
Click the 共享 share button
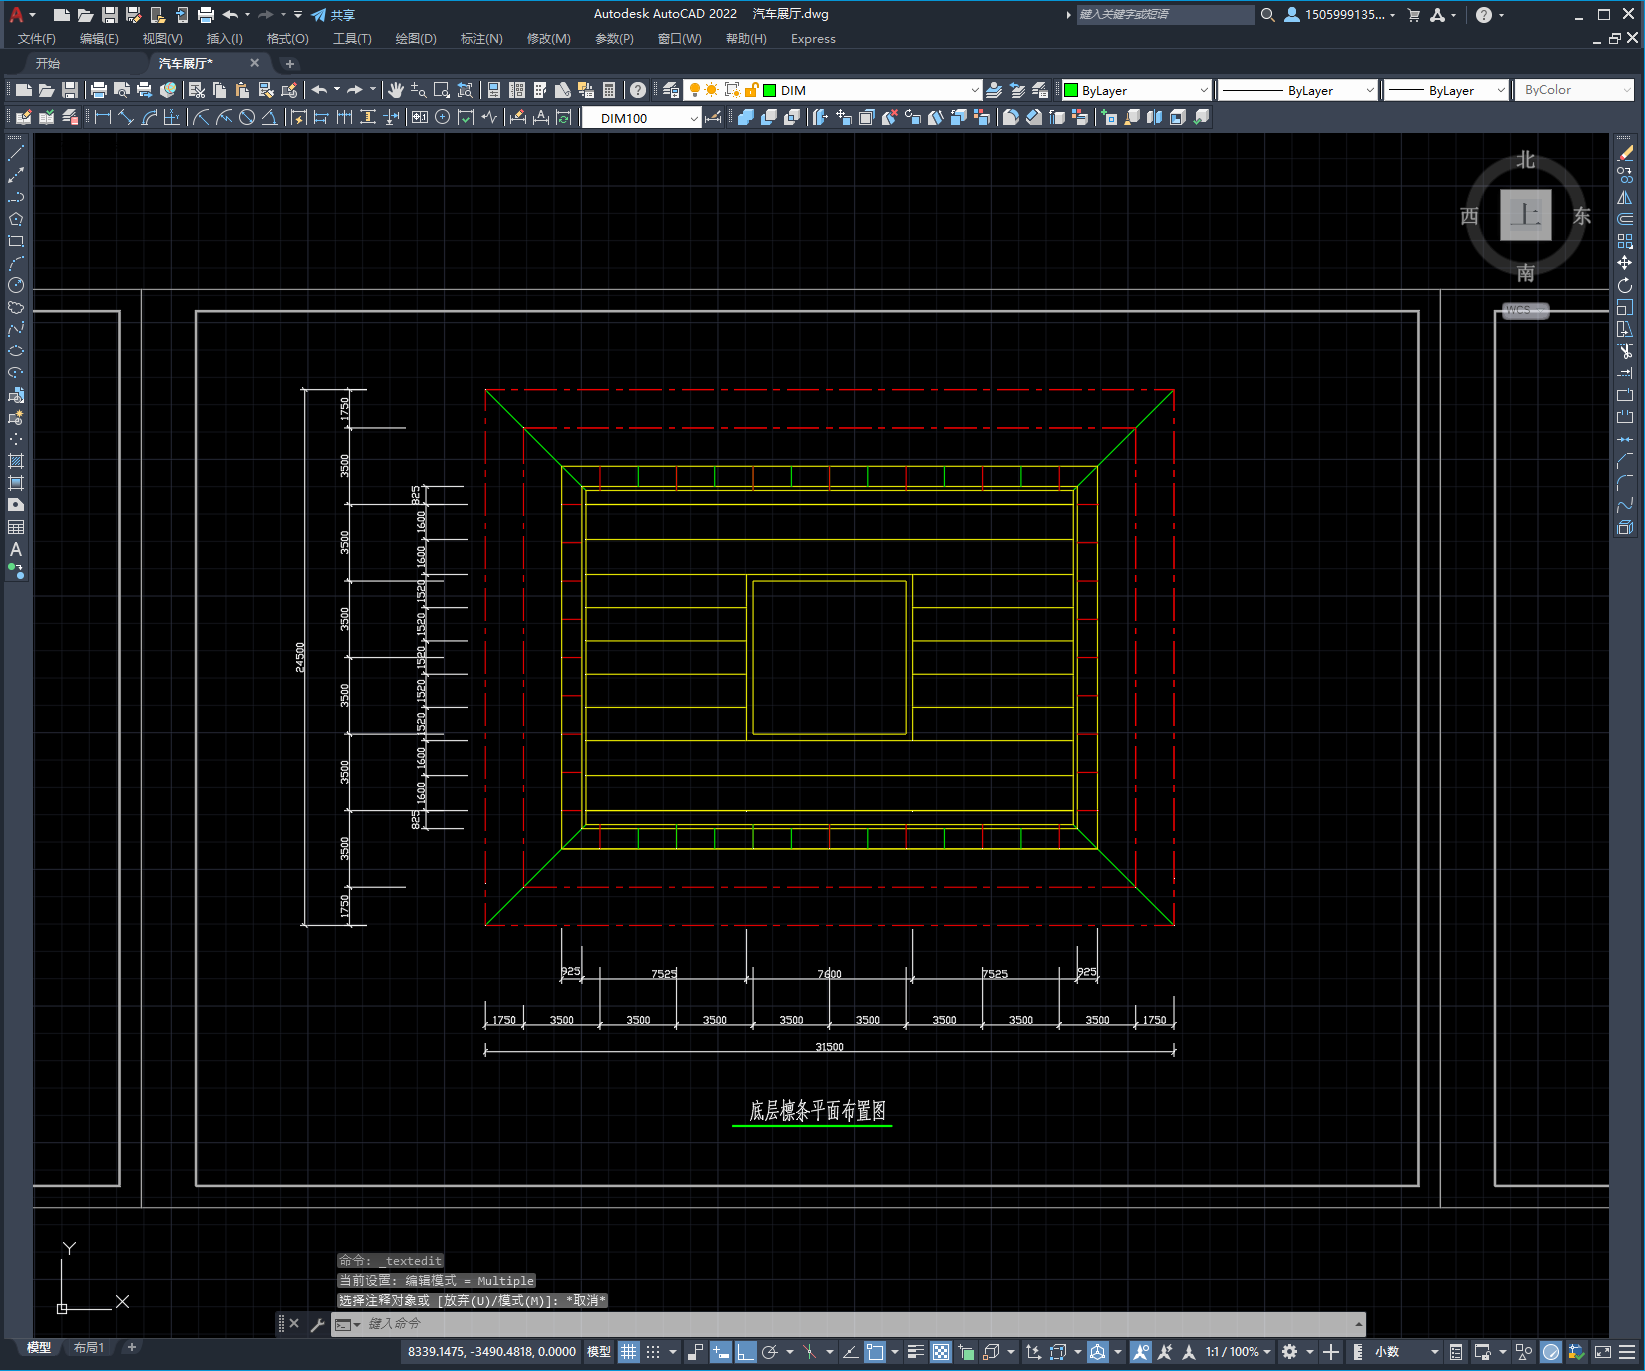(333, 15)
